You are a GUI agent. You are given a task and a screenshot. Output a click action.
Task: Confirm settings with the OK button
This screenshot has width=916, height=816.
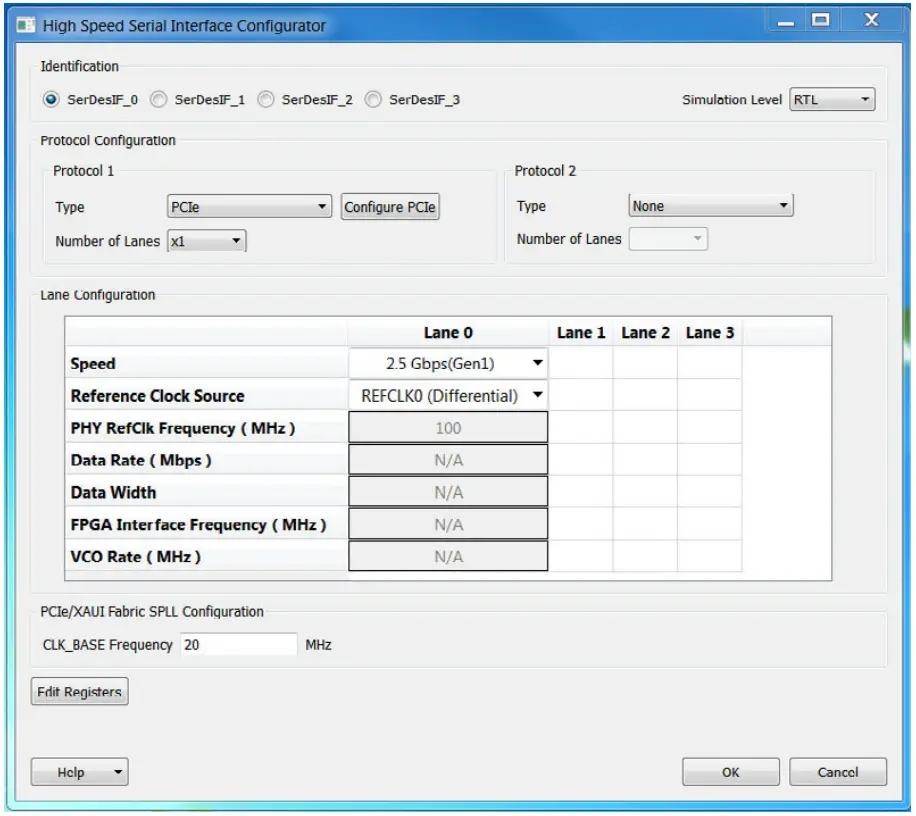tap(731, 771)
